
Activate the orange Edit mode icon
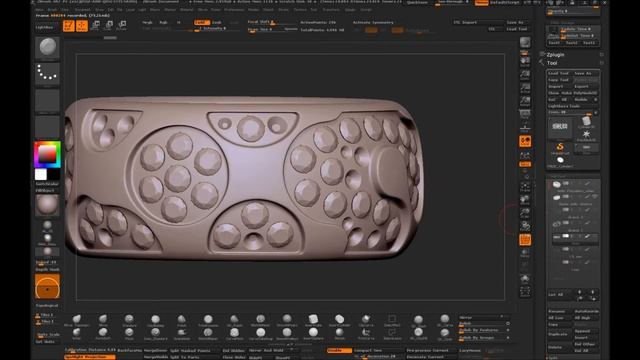pyautogui.click(x=69, y=26)
